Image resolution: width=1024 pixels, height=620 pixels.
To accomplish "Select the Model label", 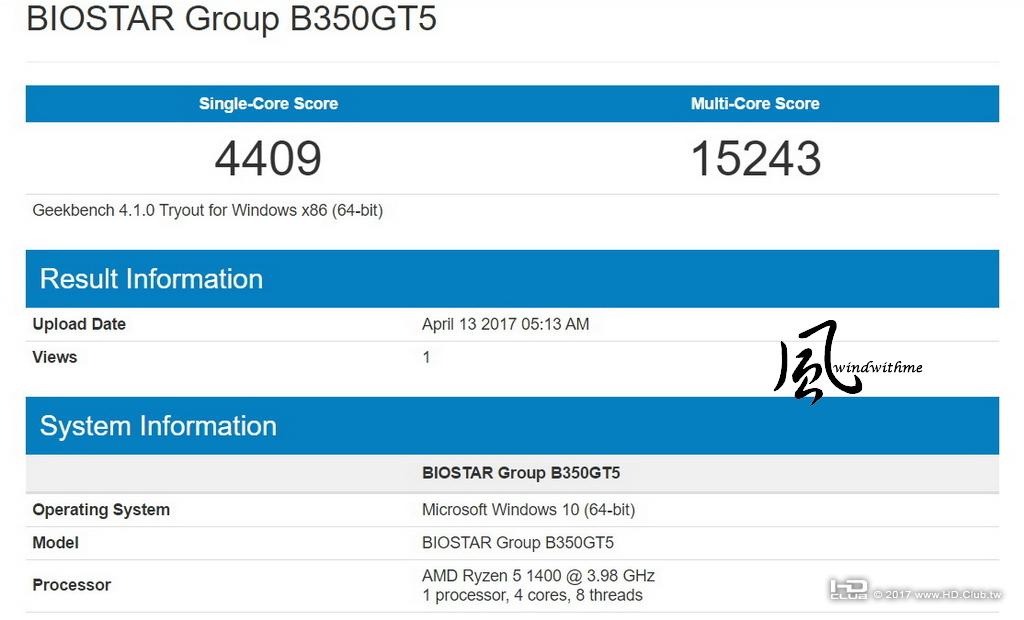I will point(56,543).
